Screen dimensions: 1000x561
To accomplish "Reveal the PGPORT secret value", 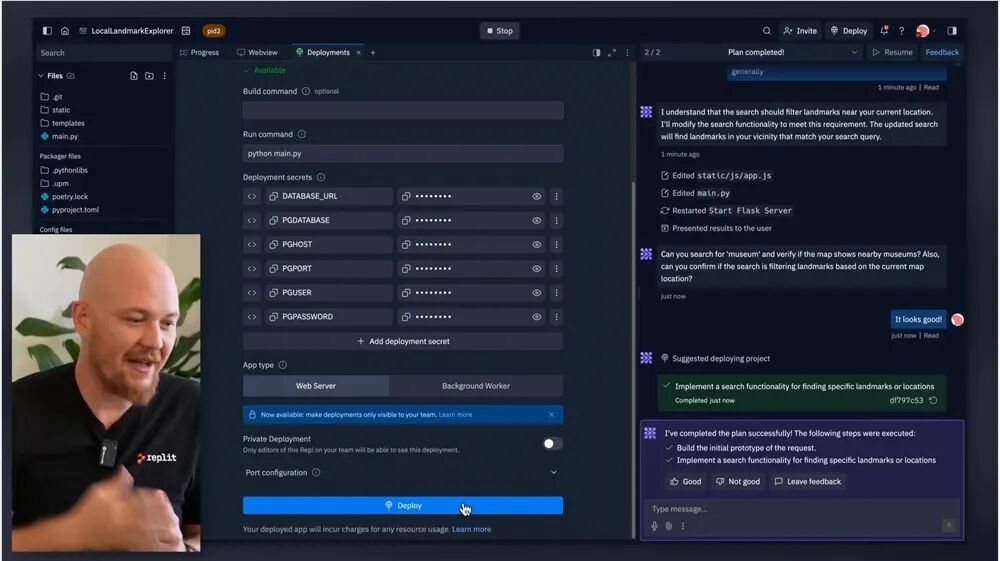I will tap(537, 269).
